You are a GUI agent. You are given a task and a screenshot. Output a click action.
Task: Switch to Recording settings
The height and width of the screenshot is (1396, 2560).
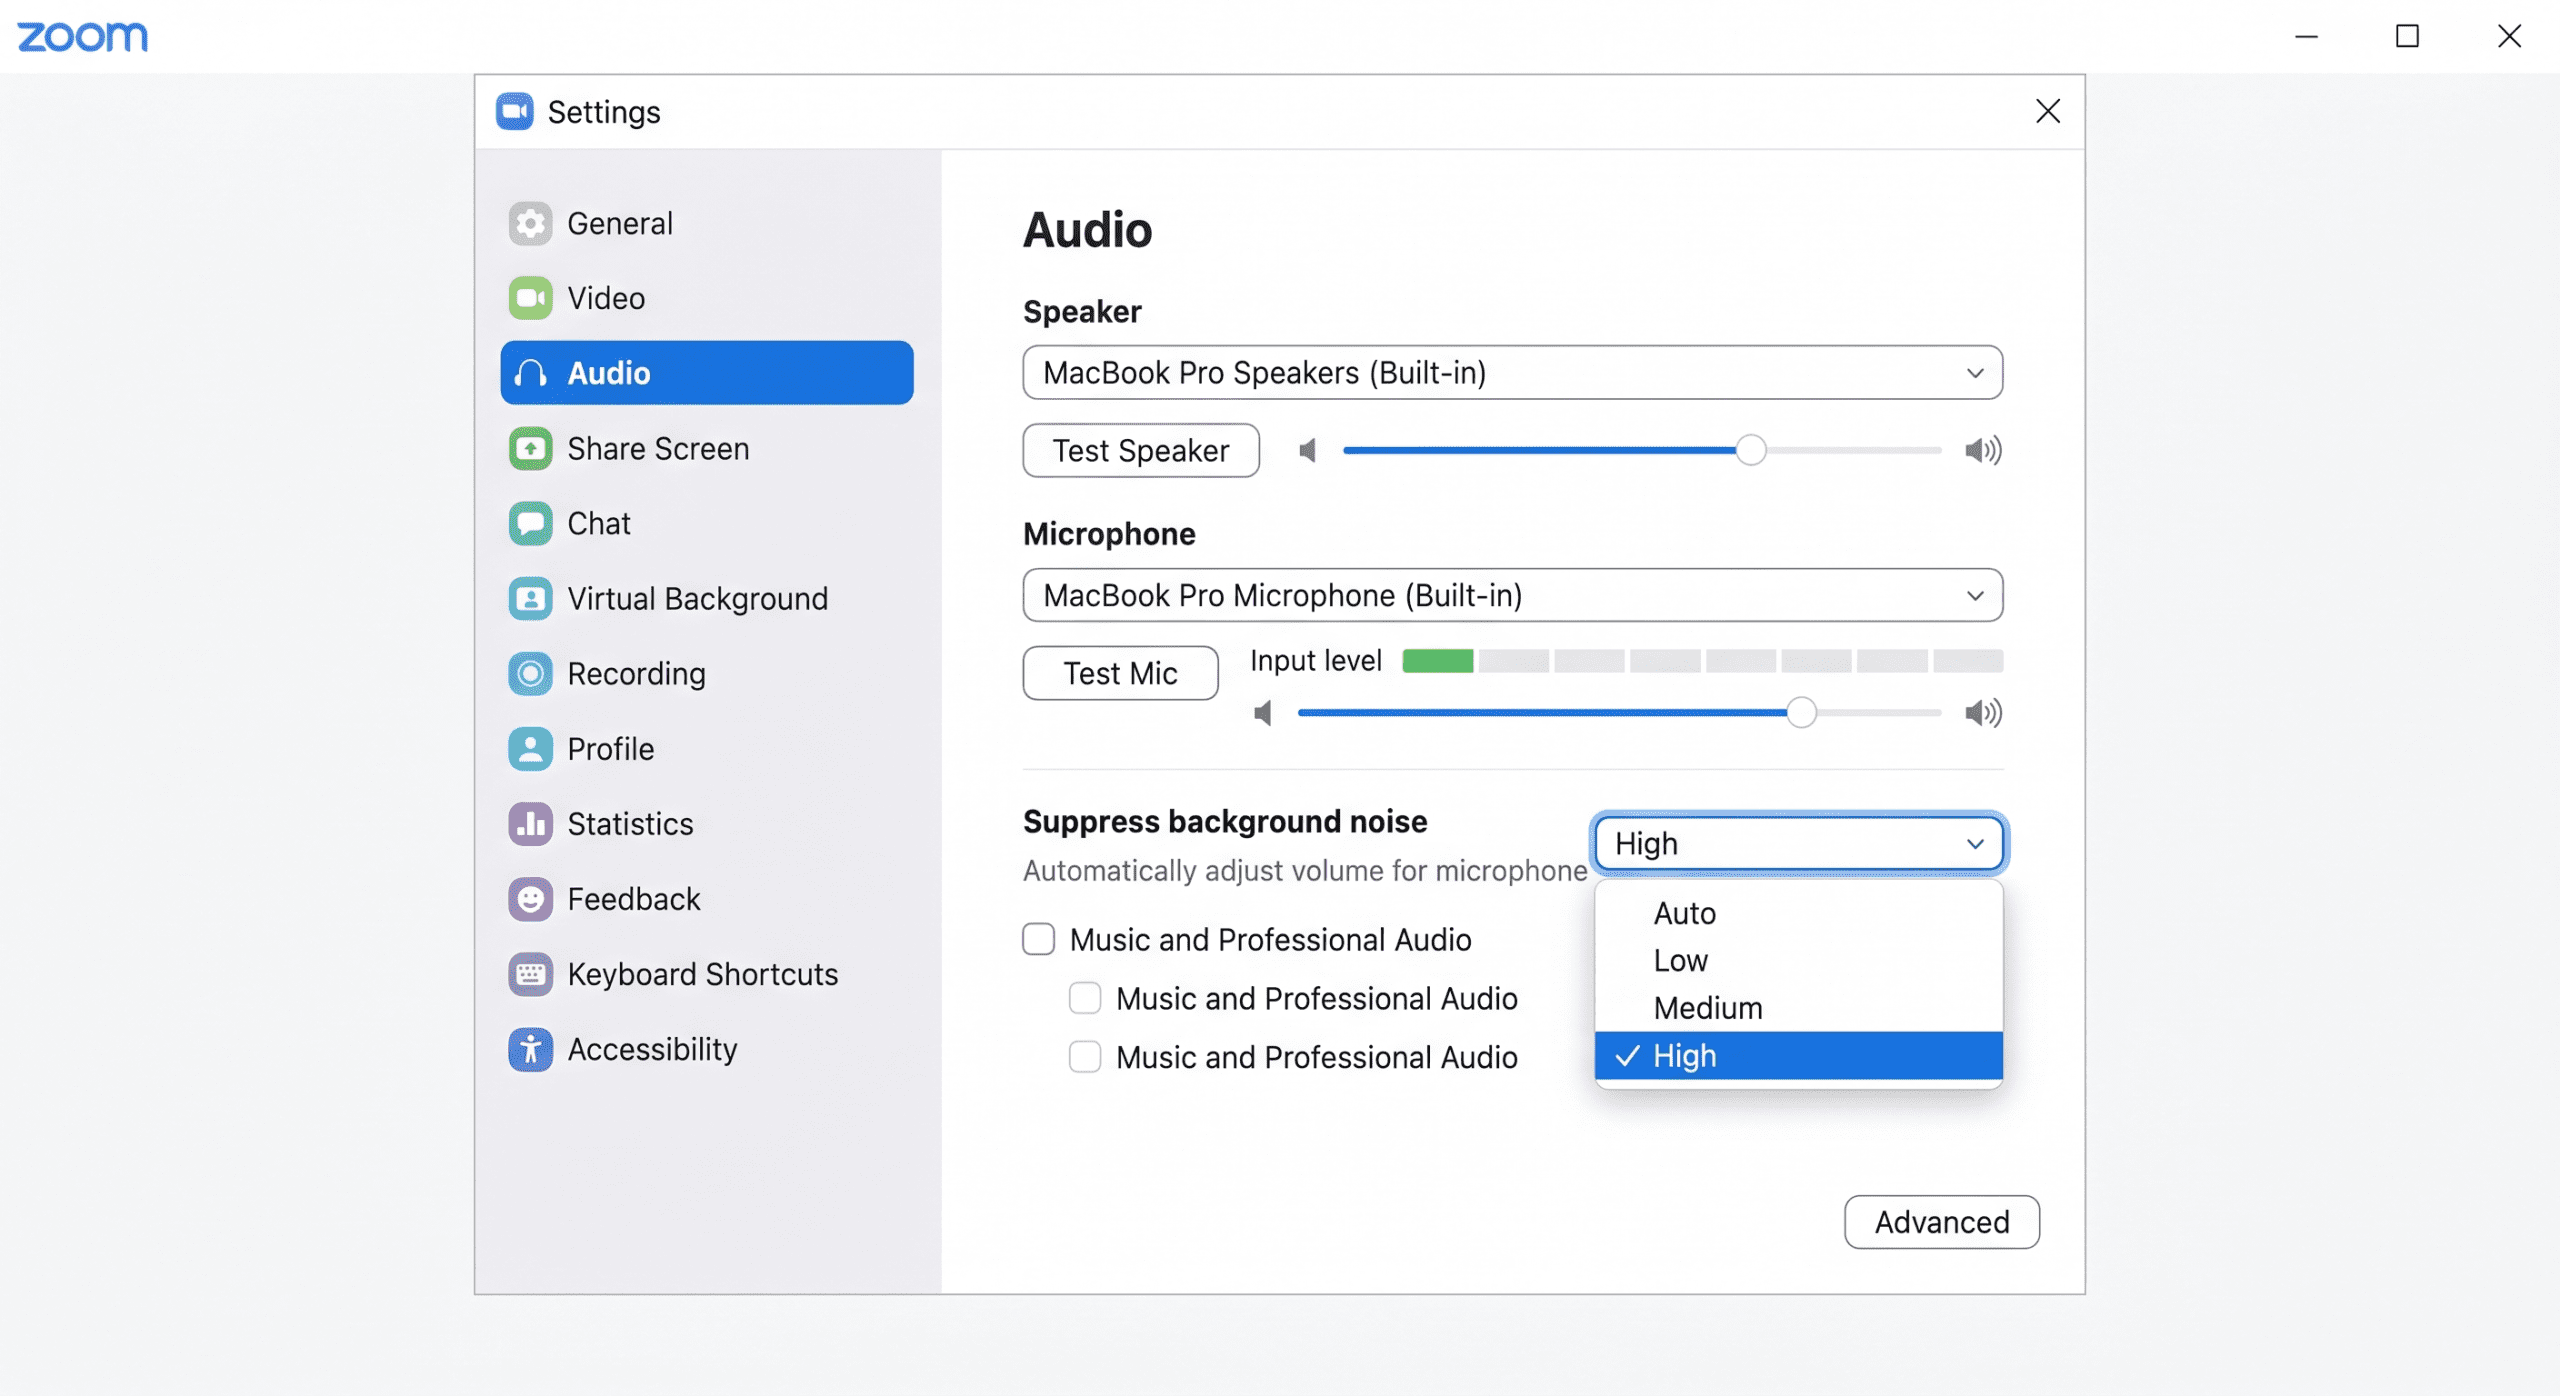(707, 673)
